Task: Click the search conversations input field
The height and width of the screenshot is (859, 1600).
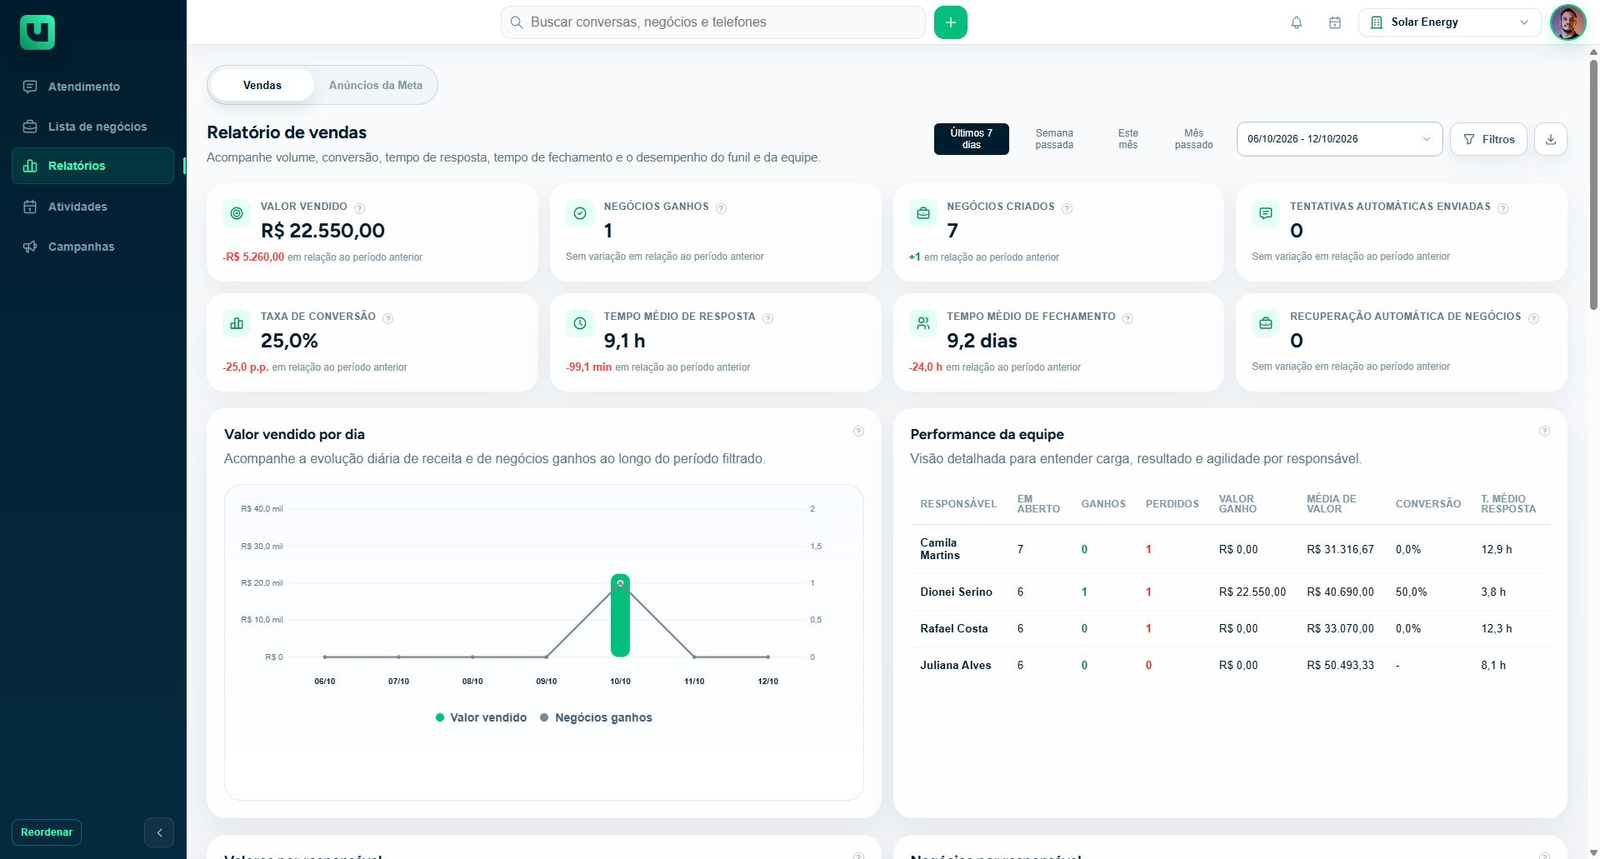Action: pyautogui.click(x=712, y=22)
